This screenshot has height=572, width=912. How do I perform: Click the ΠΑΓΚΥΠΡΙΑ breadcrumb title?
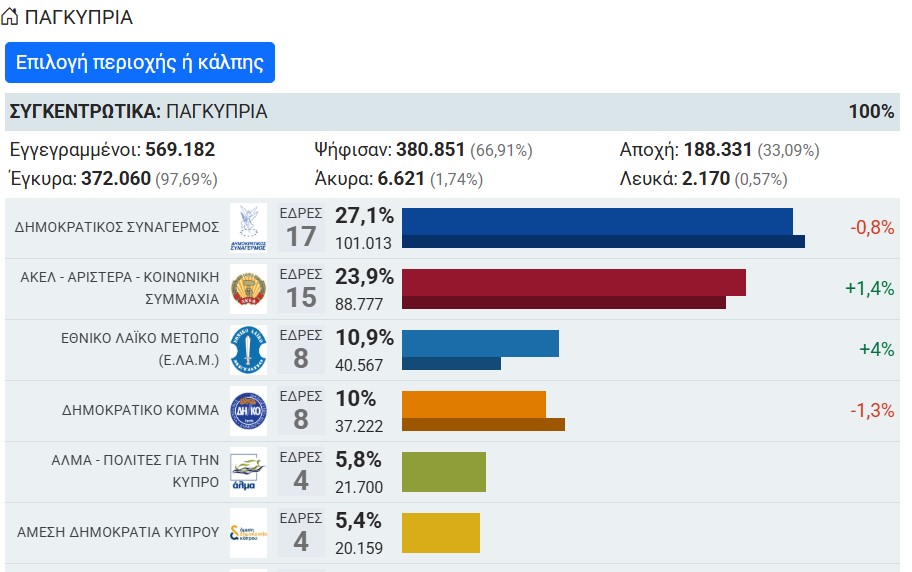[x=79, y=17]
